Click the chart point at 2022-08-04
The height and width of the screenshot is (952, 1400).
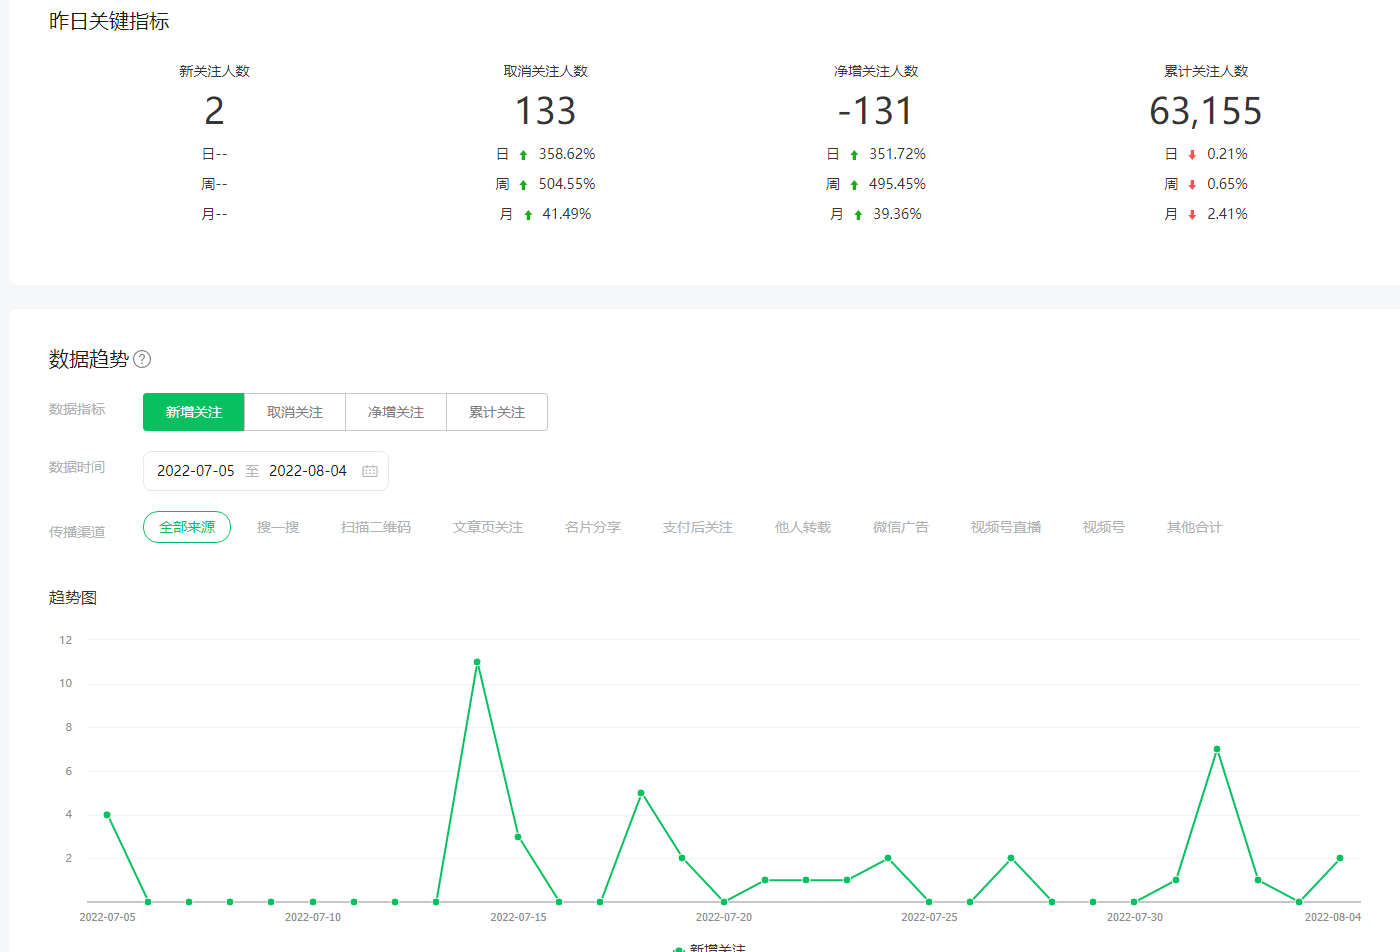(x=1340, y=858)
